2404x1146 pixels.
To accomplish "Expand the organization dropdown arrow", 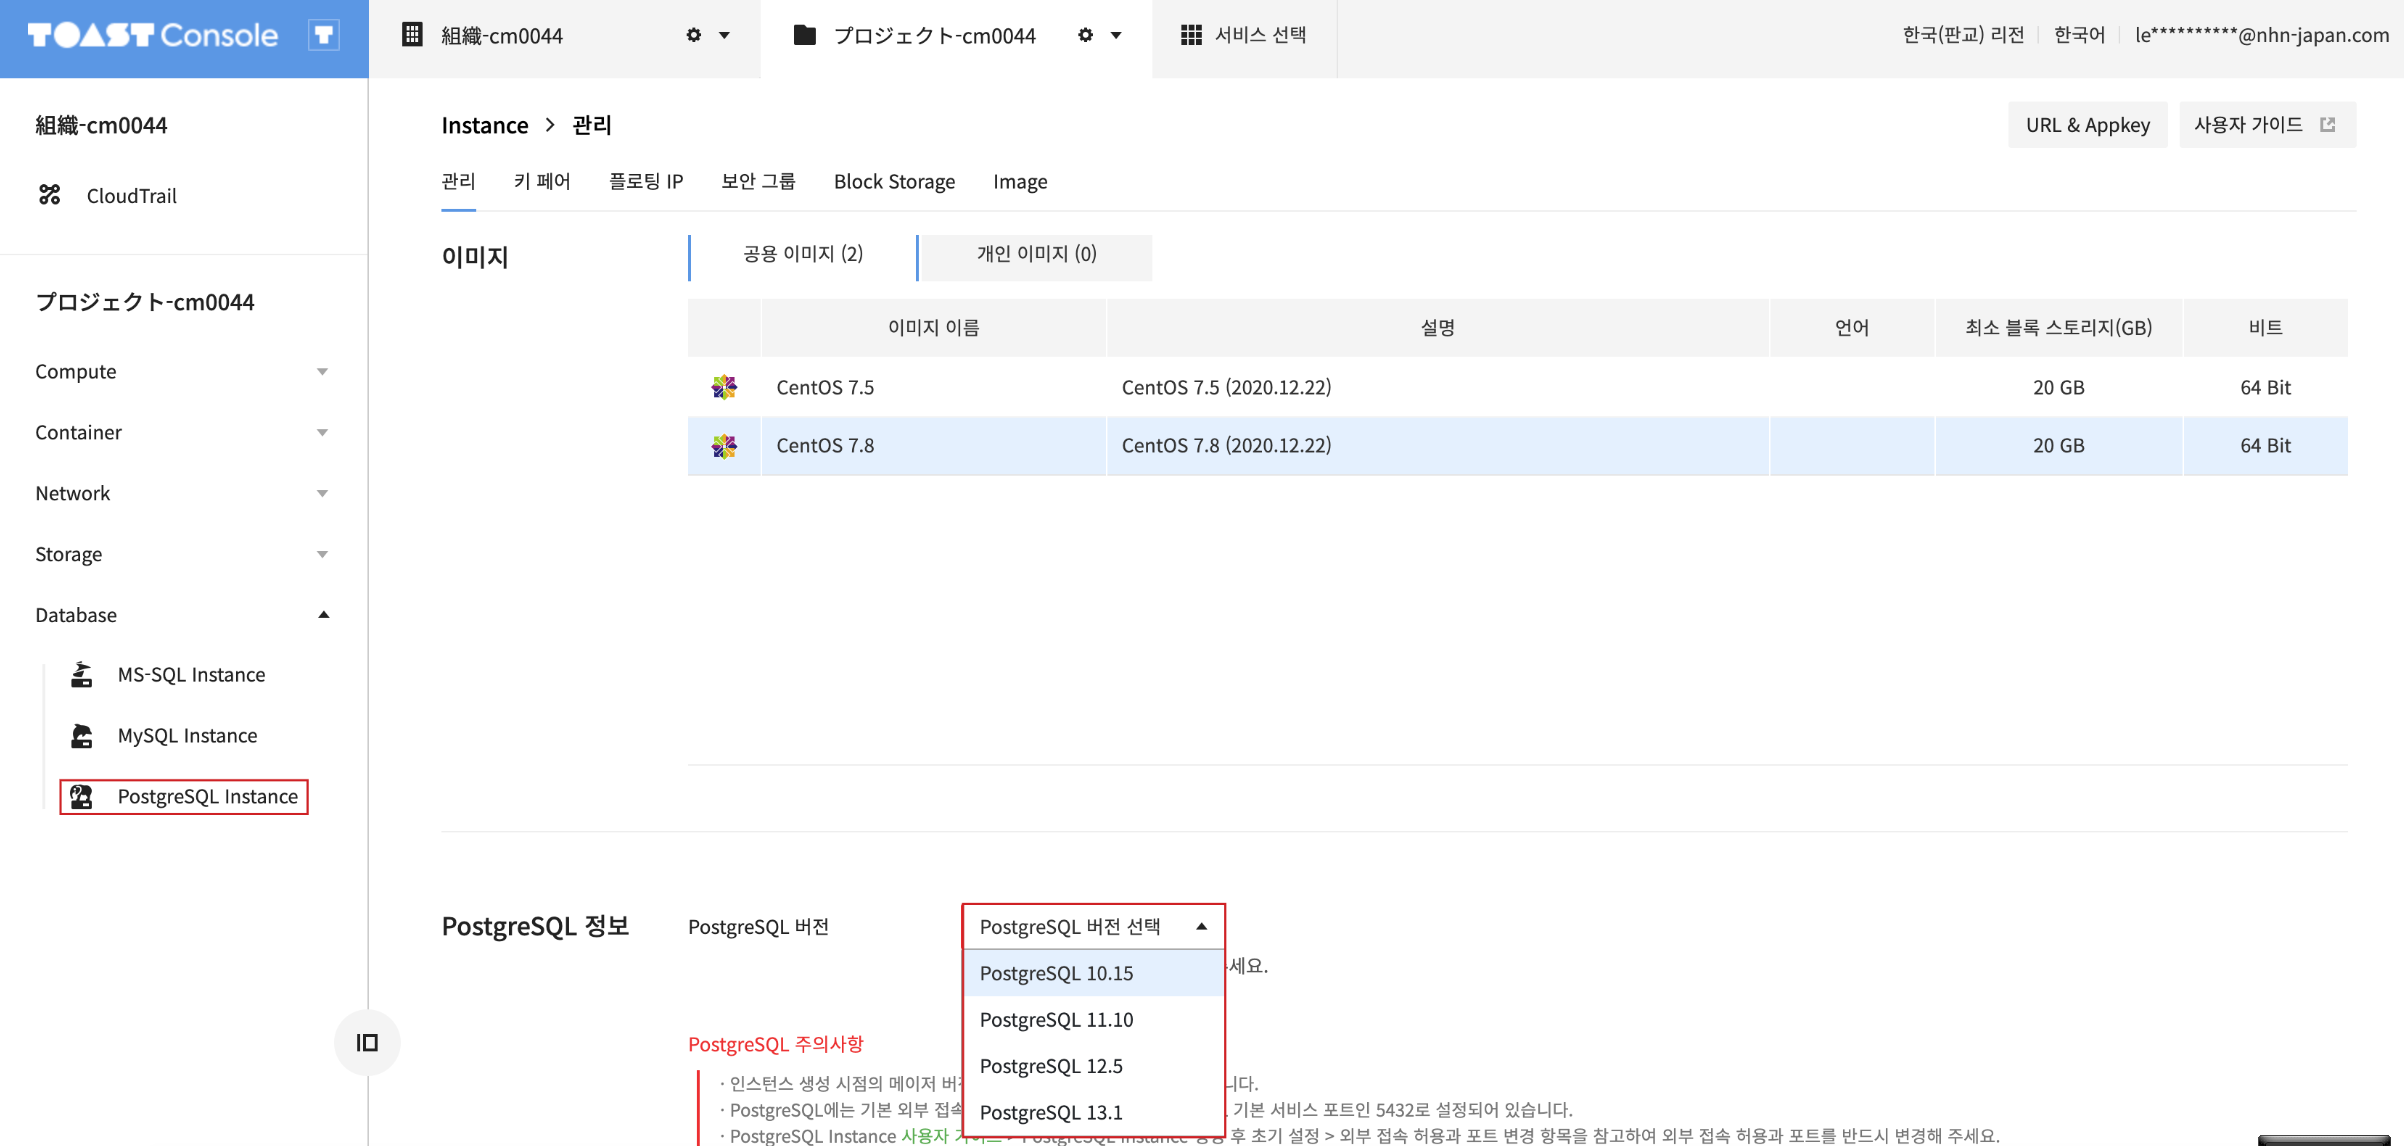I will coord(725,35).
